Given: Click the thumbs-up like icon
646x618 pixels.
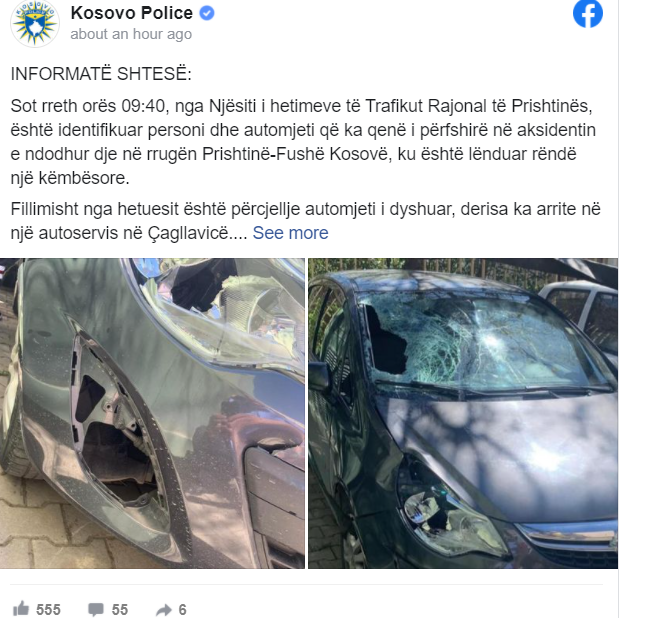Looking at the screenshot, I should (21, 609).
